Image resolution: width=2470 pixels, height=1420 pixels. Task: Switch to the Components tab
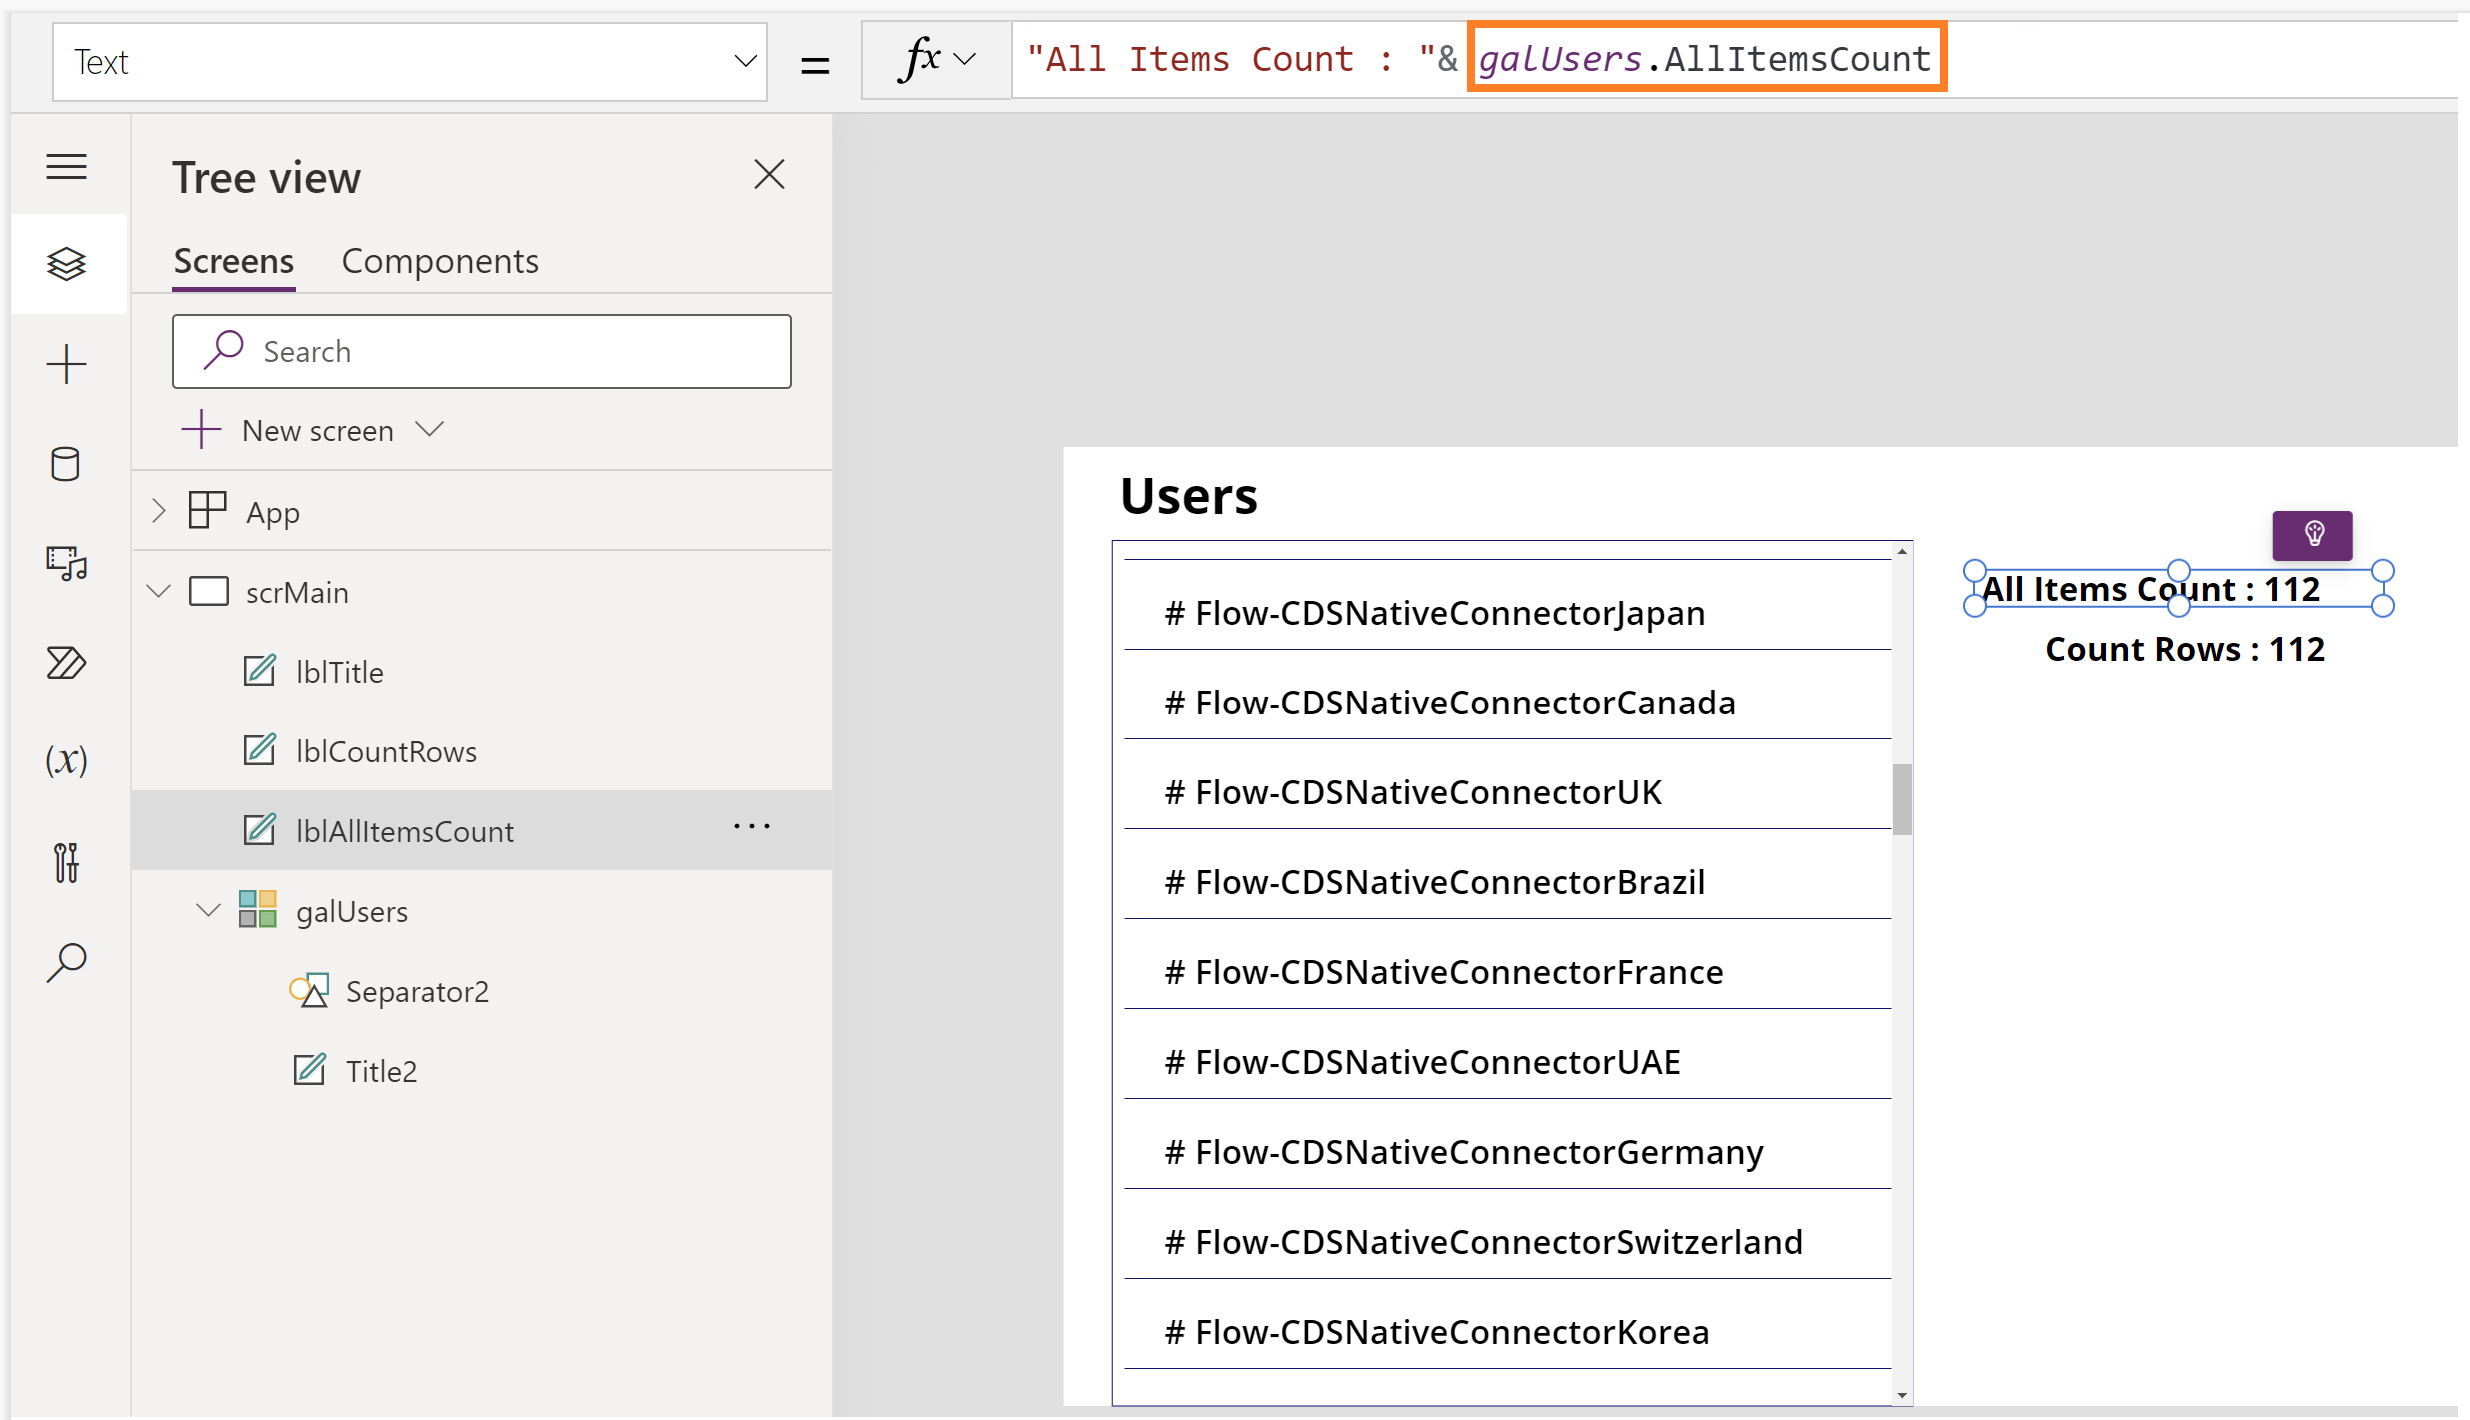pyautogui.click(x=440, y=261)
